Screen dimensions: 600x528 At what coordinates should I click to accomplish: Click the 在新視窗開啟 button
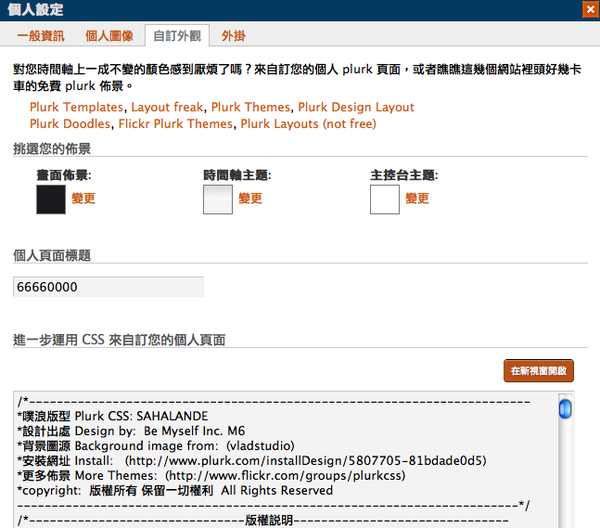(538, 370)
